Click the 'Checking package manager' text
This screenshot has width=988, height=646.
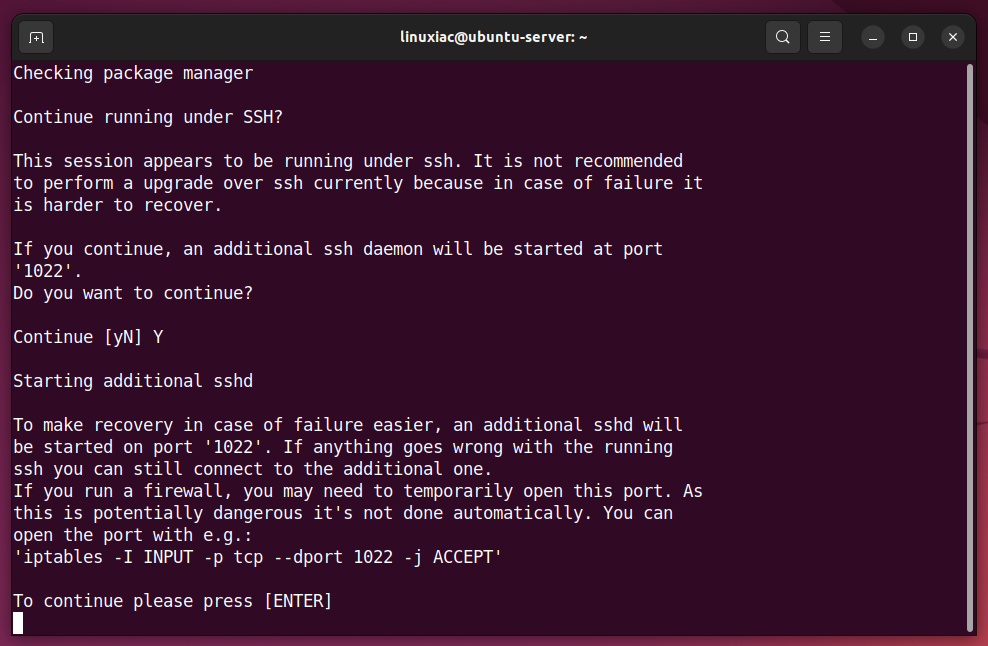tap(133, 73)
